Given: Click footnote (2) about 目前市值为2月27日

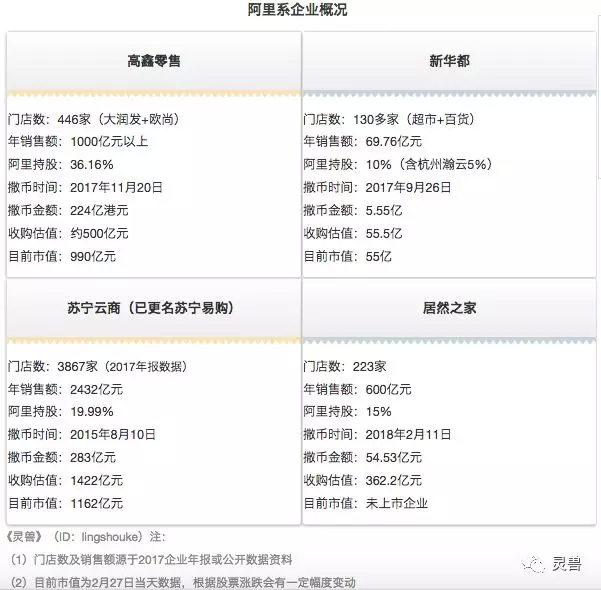Looking at the screenshot, I should click(183, 583).
